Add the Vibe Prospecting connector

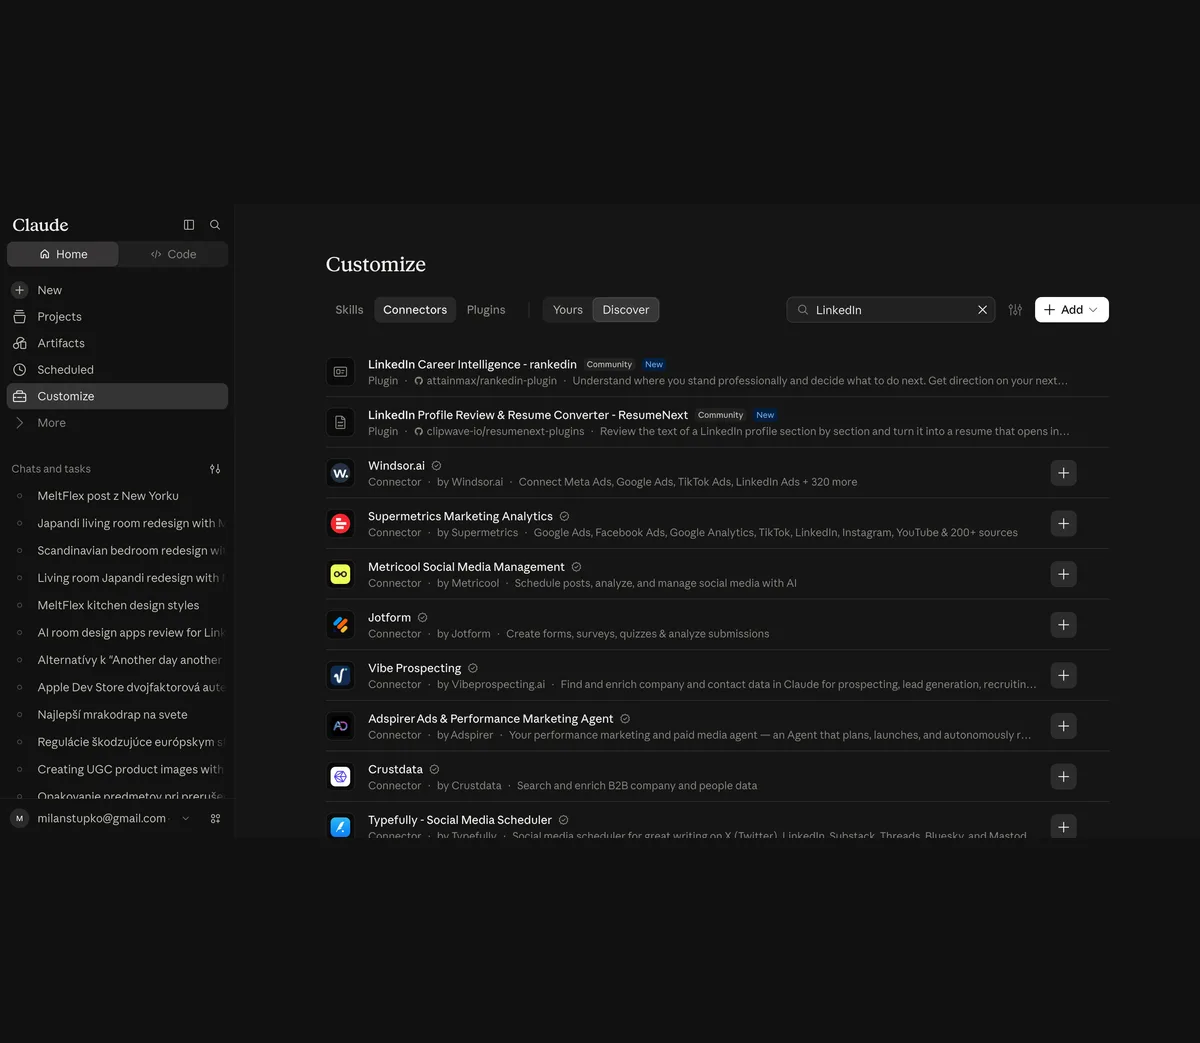(1063, 675)
